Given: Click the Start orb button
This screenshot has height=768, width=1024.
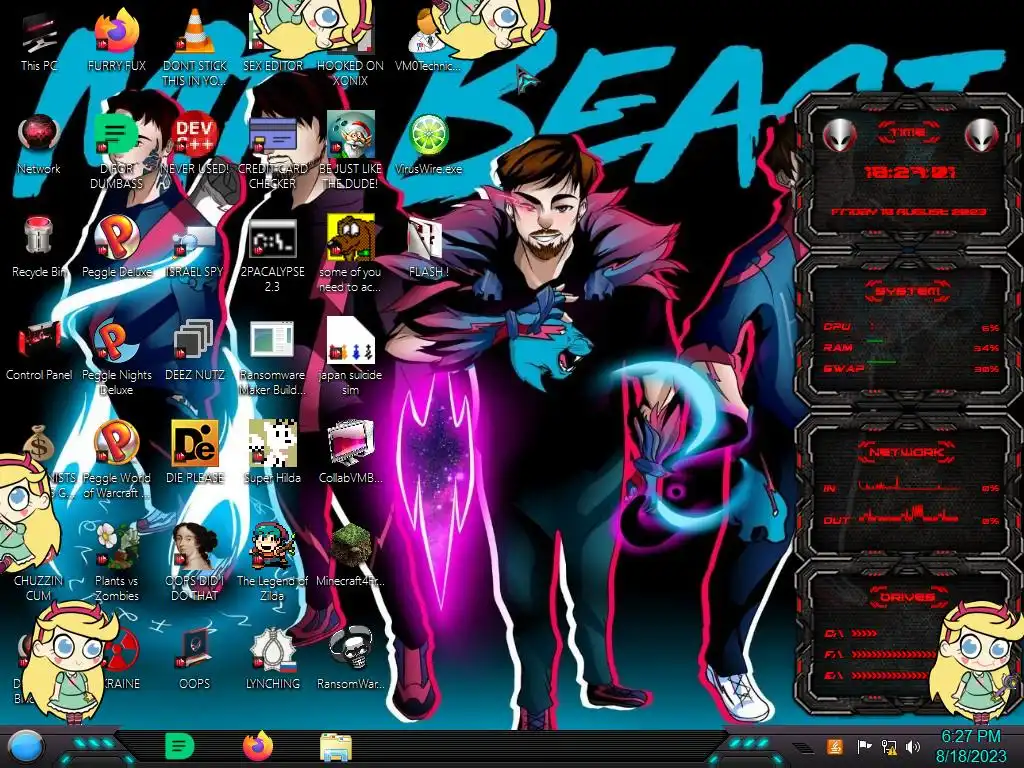Looking at the screenshot, I should click(x=26, y=746).
